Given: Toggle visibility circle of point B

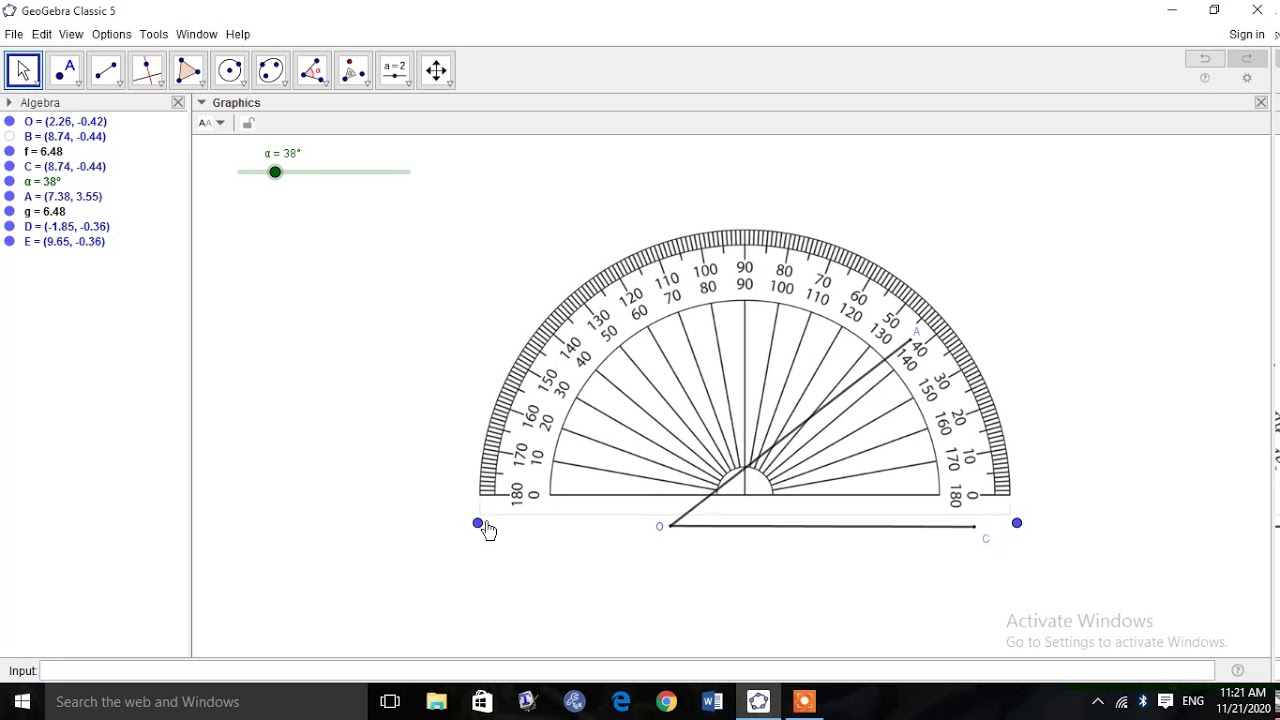Looking at the screenshot, I should pos(10,136).
